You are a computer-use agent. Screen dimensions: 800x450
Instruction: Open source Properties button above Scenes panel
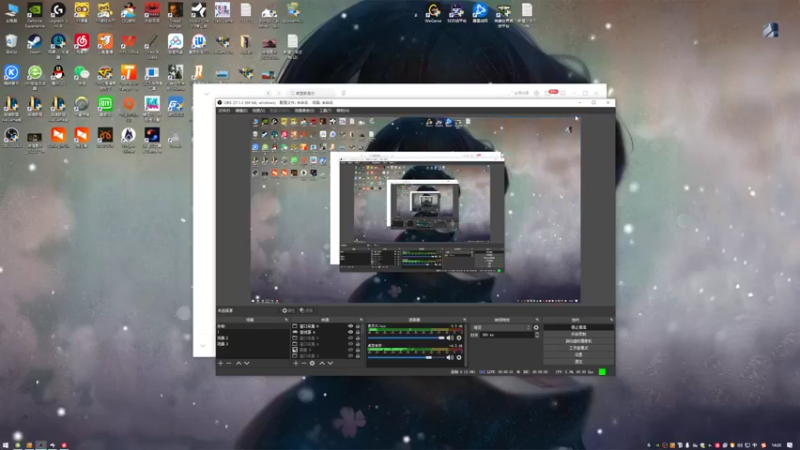click(289, 310)
